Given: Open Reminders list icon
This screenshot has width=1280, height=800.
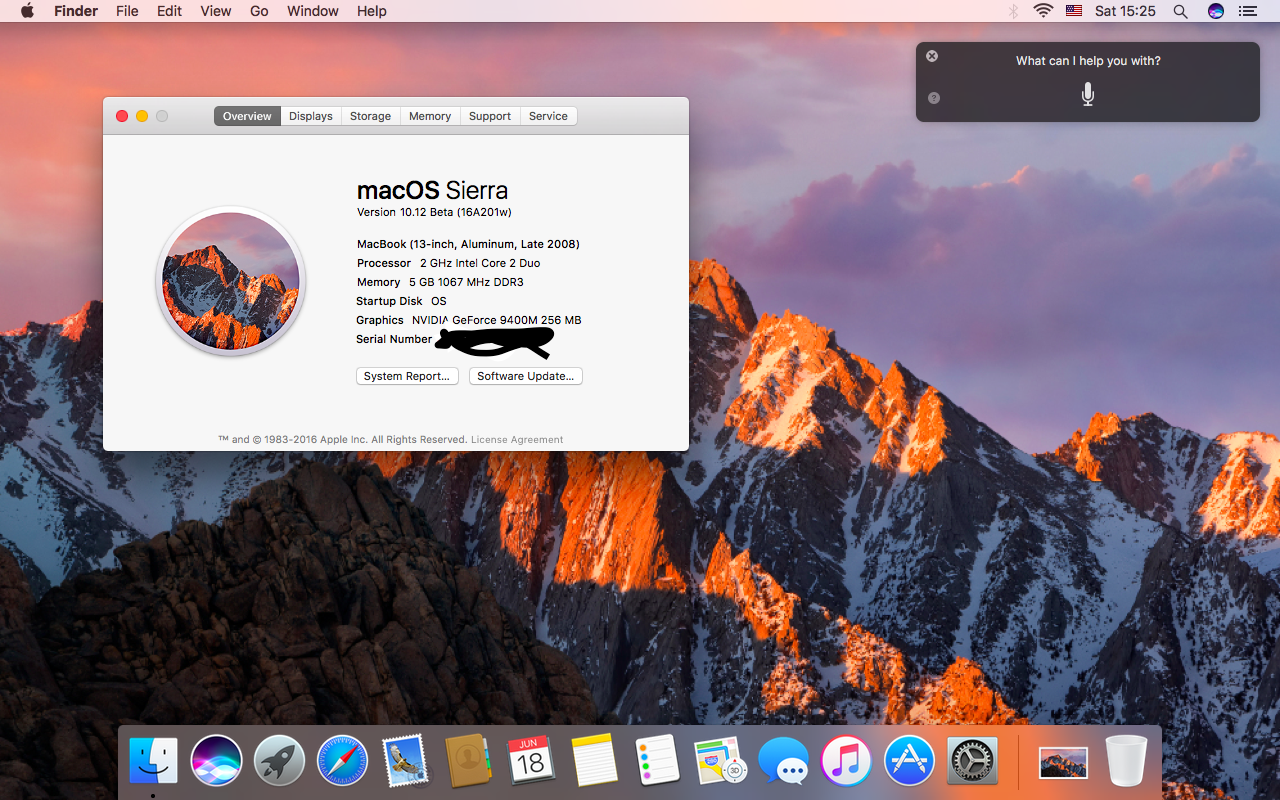Looking at the screenshot, I should click(658, 761).
